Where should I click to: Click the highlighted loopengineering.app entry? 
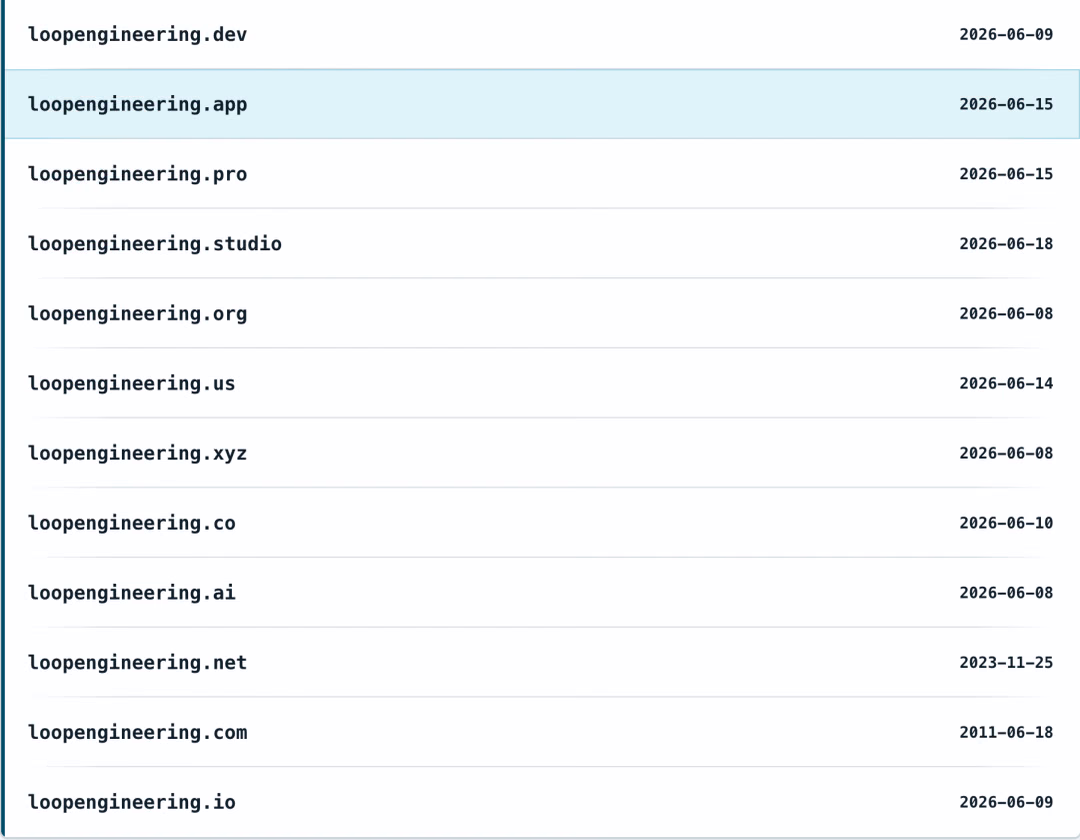(x=542, y=104)
